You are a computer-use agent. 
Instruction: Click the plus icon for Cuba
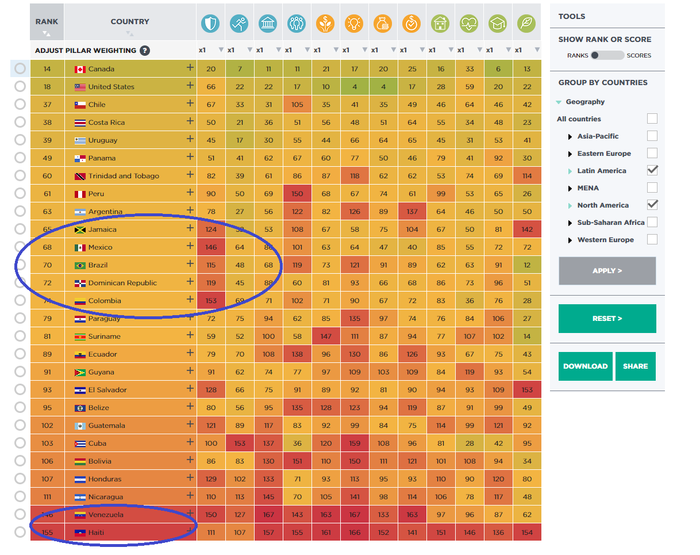[x=190, y=442]
